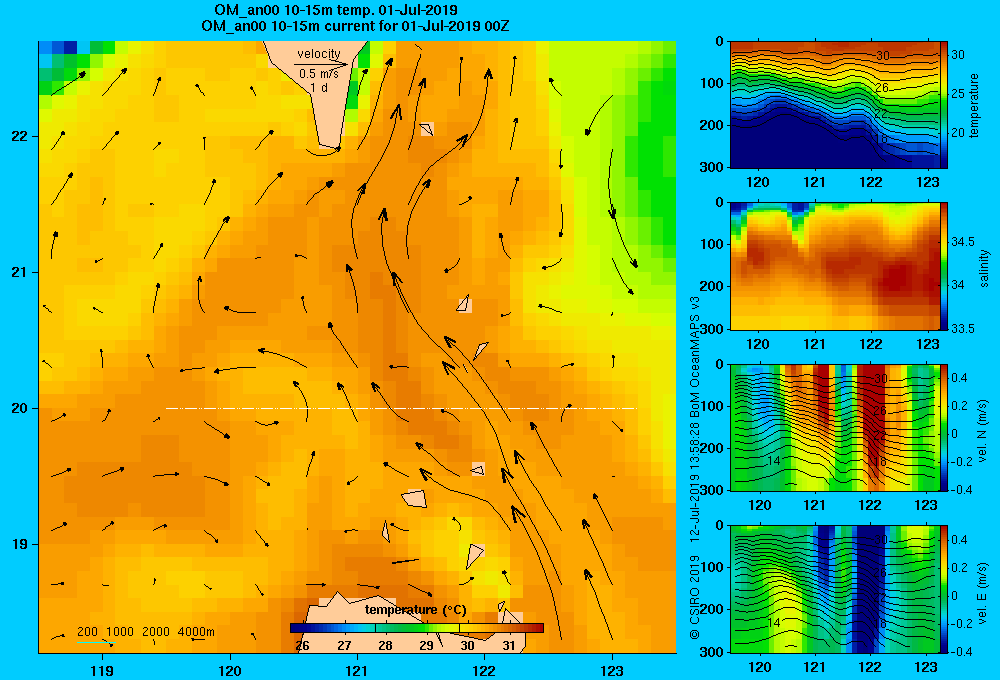Select the vertical 'salinity' axis label
The height and width of the screenshot is (680, 1000).
(x=985, y=268)
